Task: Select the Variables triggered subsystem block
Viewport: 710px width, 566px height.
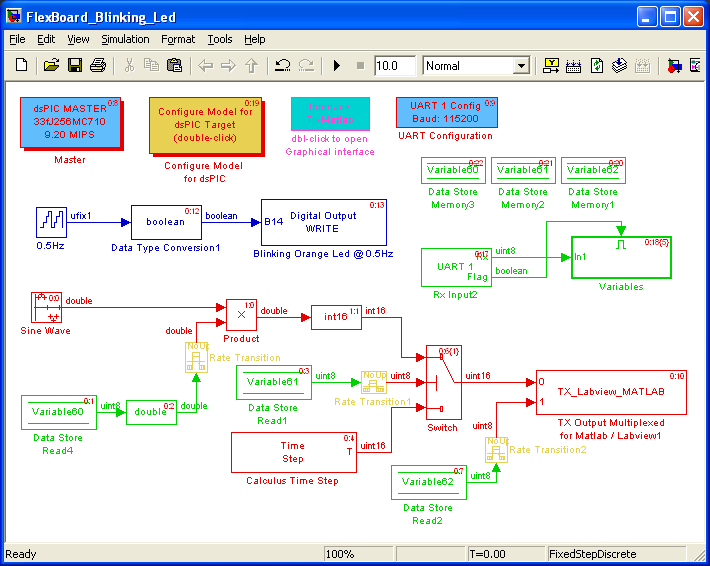Action: click(621, 257)
